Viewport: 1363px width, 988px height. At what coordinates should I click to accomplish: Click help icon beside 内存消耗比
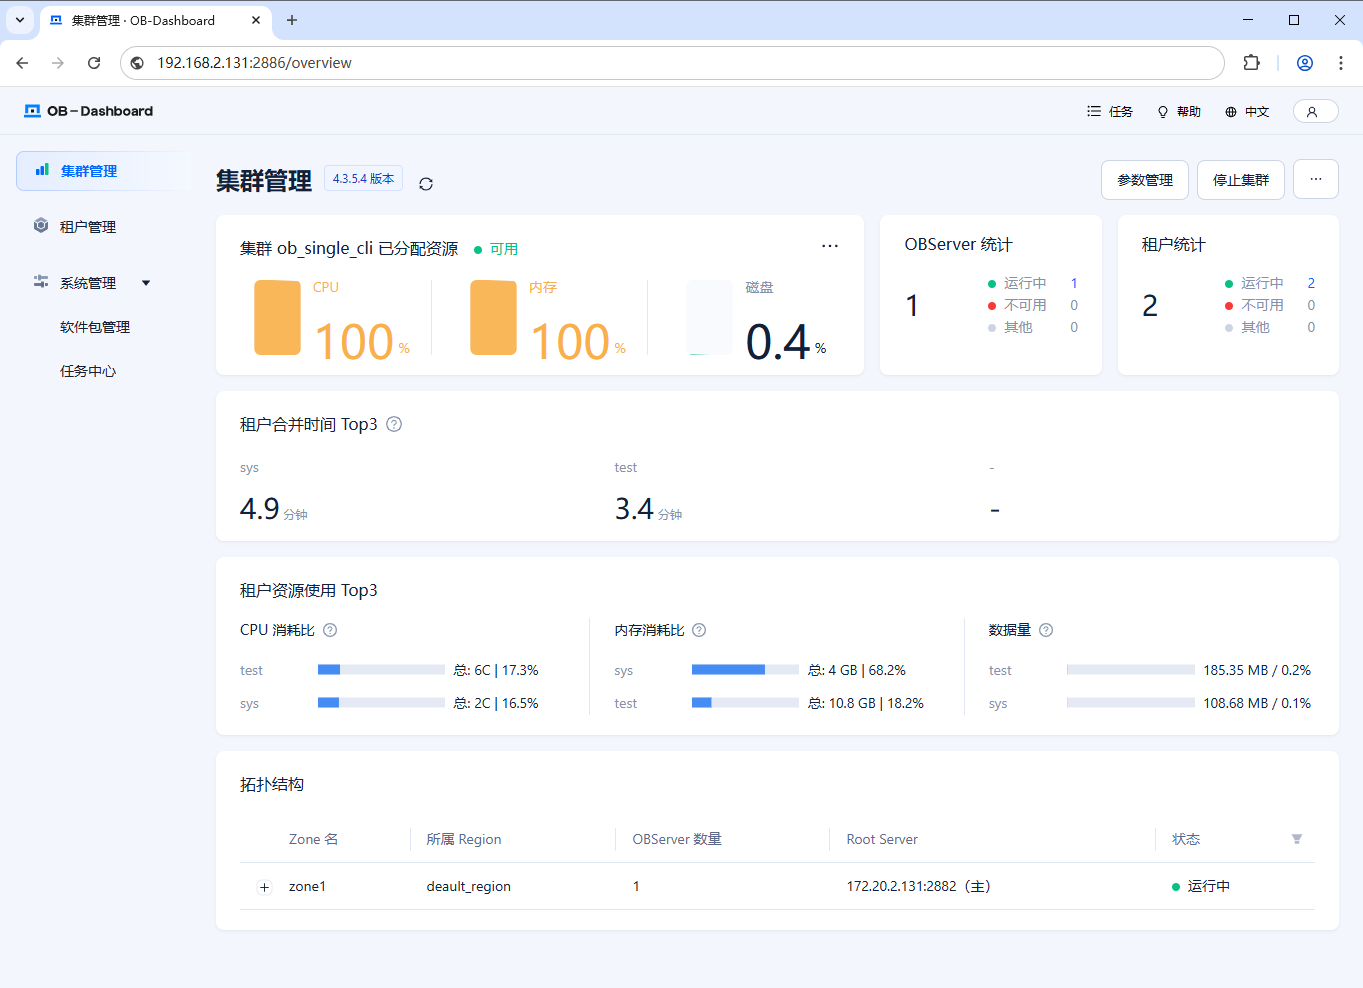(699, 630)
